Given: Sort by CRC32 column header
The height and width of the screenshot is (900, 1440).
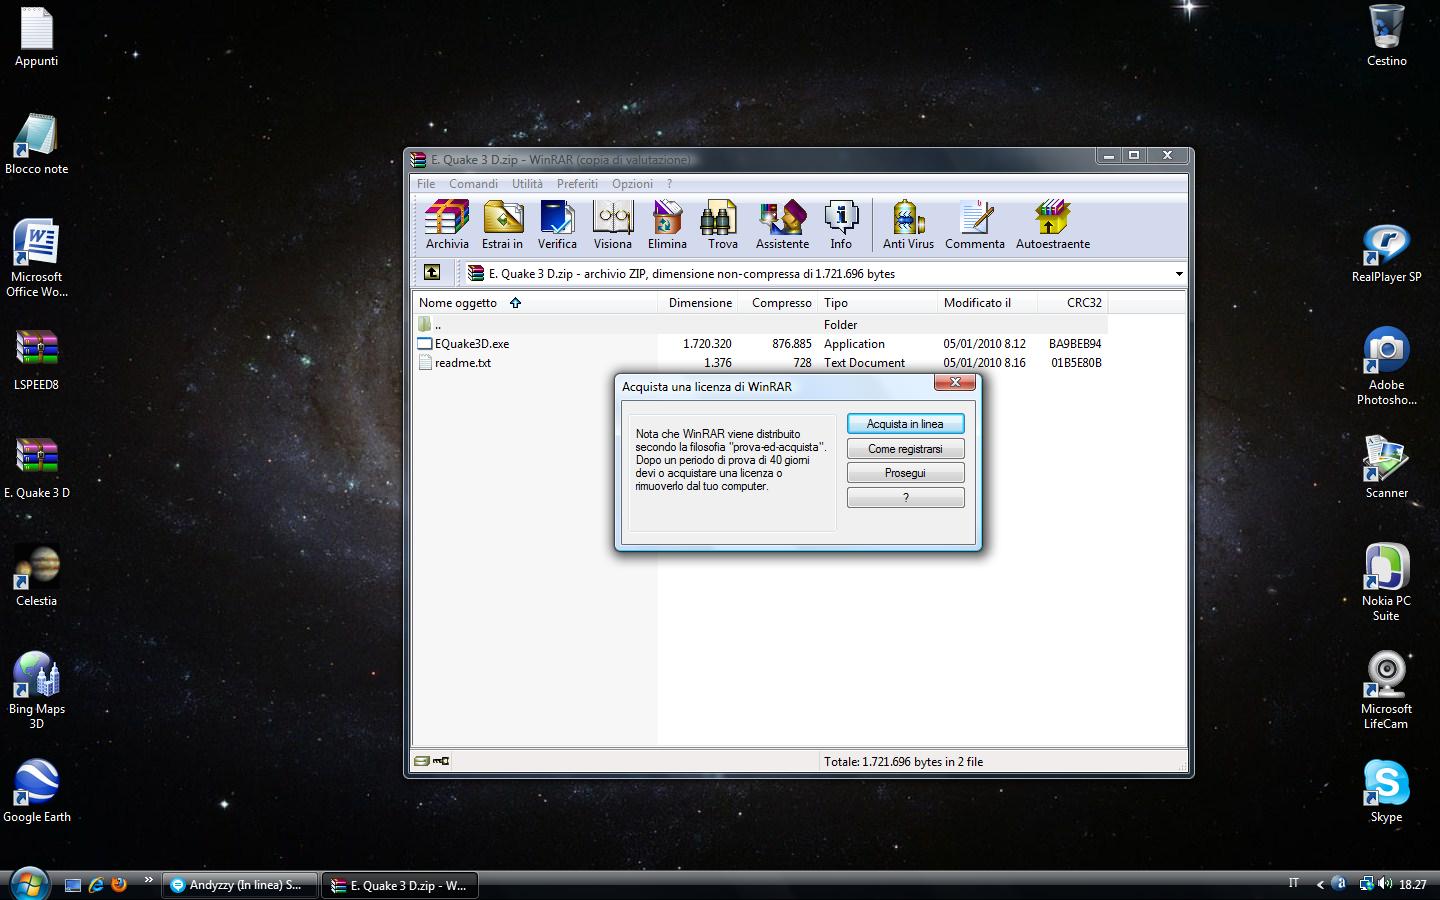Looking at the screenshot, I should pyautogui.click(x=1072, y=303).
